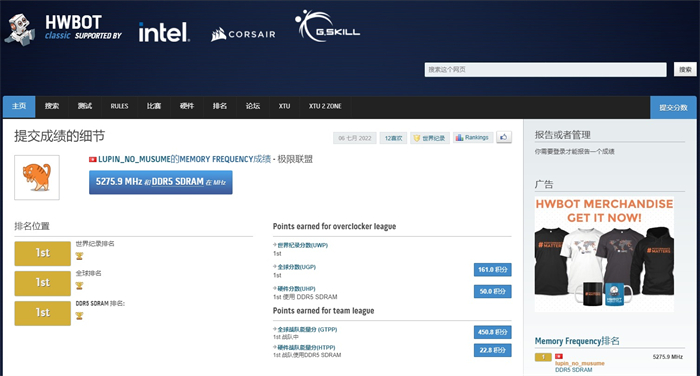Viewport: 700px width, 376px height.
Task: Open the LUPIN_NO_MUSUME user profile link
Action: pos(134,159)
